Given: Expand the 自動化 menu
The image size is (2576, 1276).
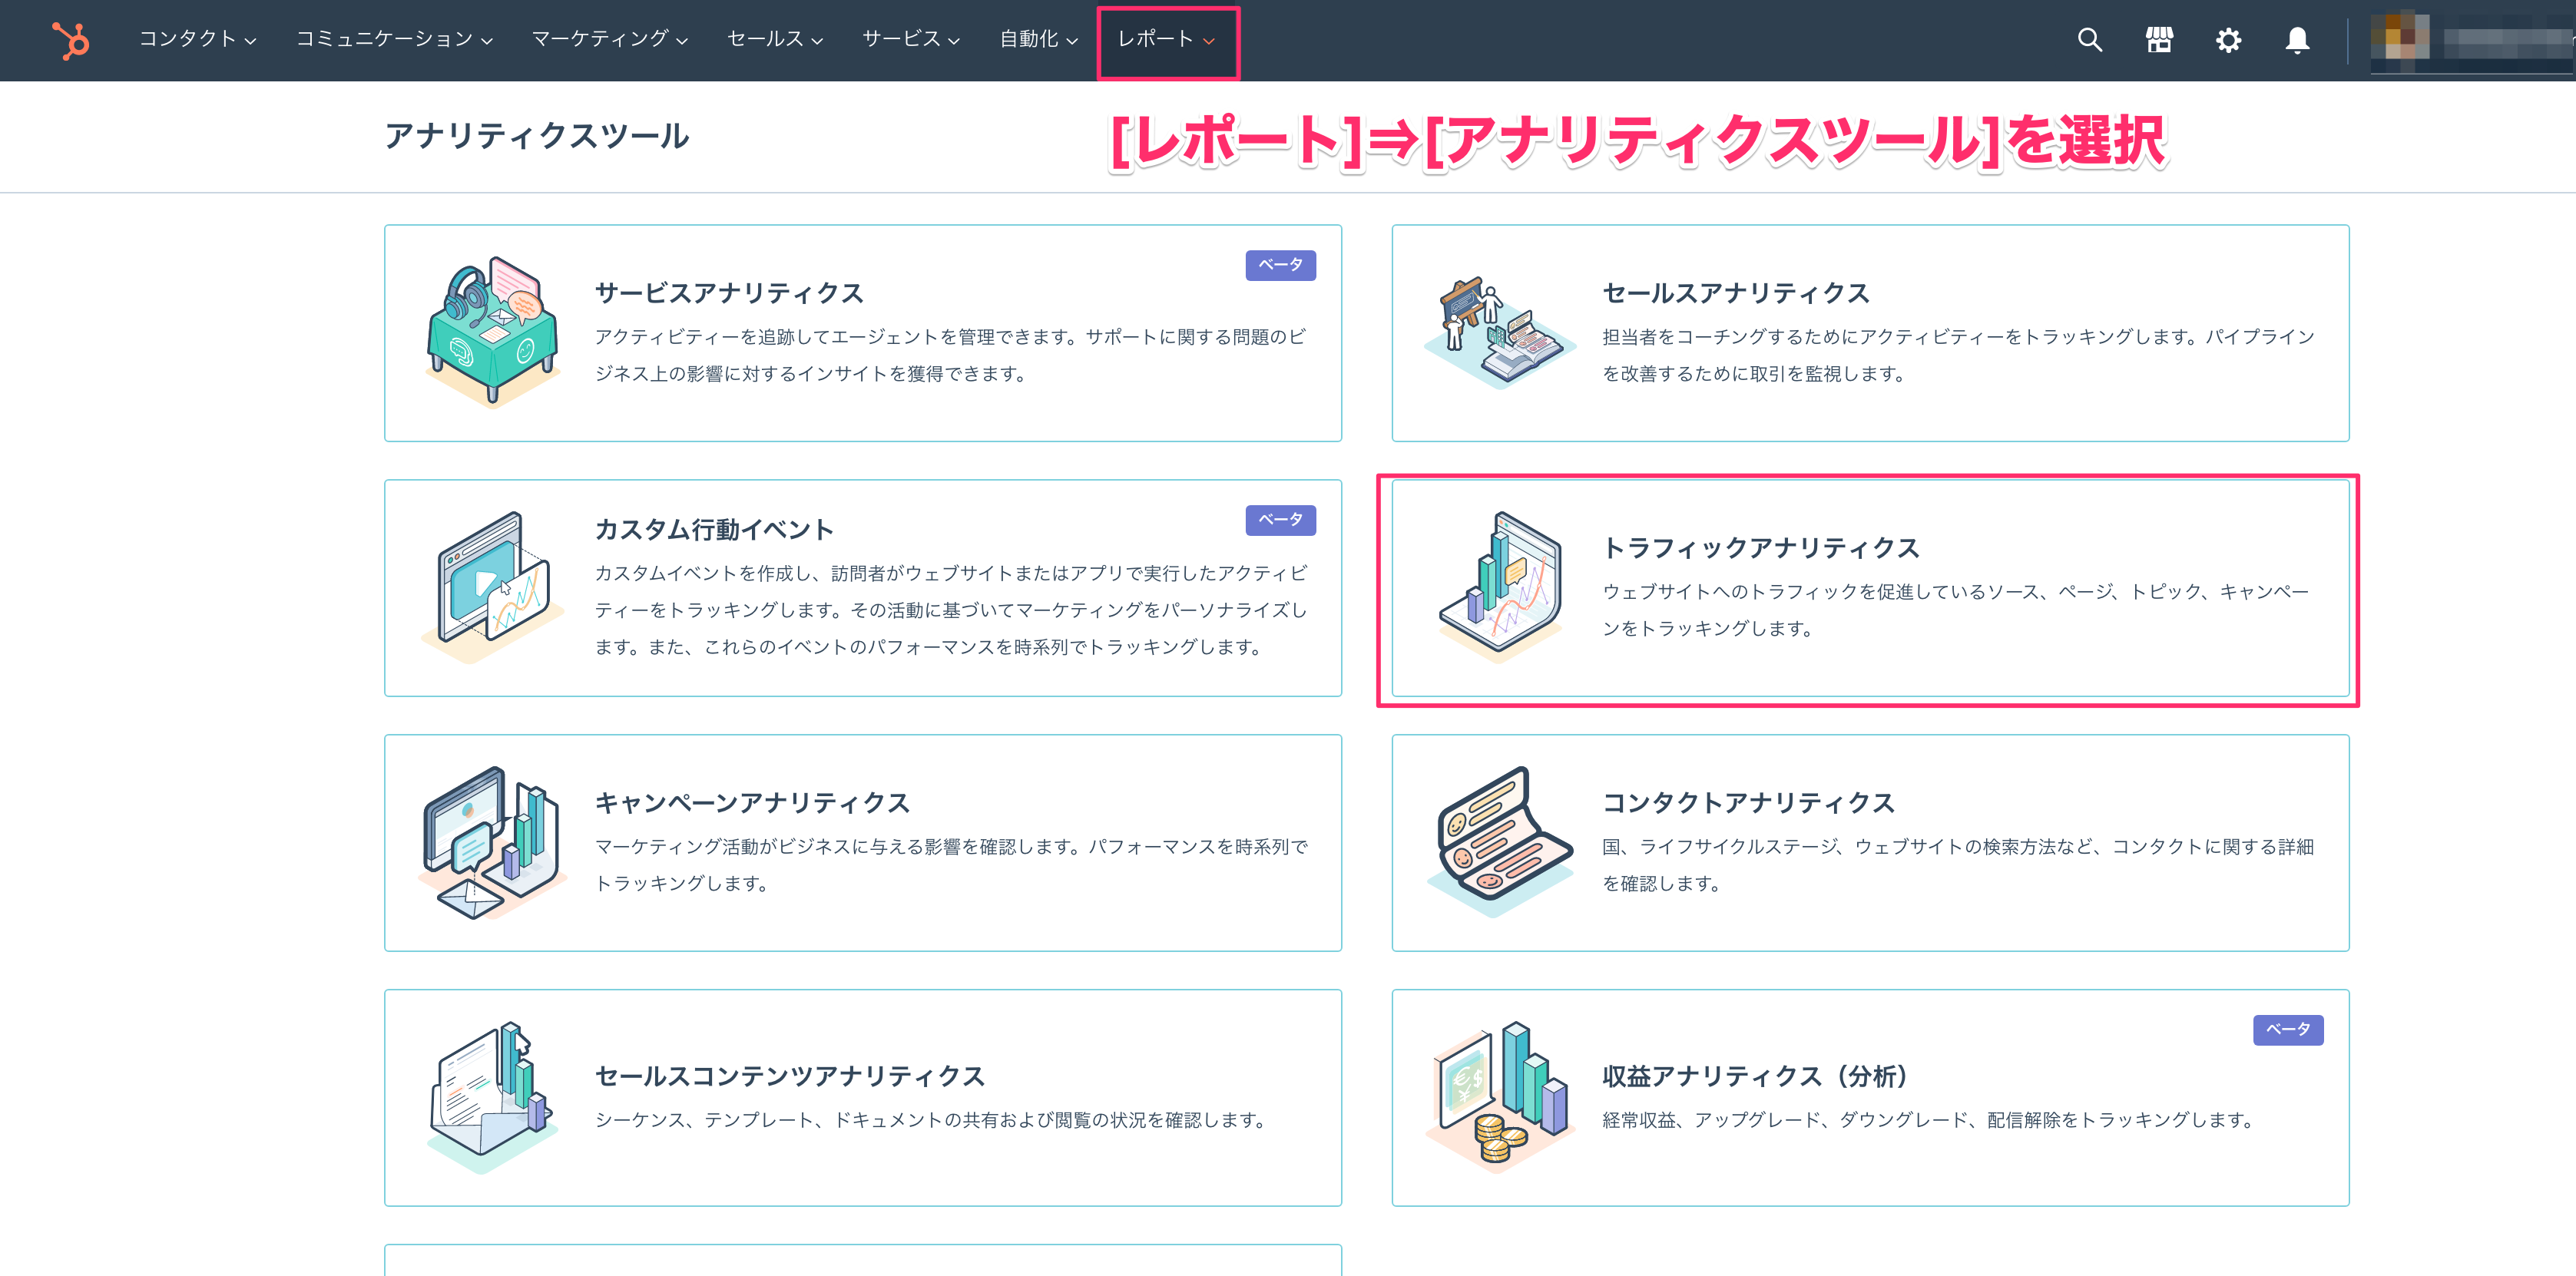Looking at the screenshot, I should [x=1039, y=39].
